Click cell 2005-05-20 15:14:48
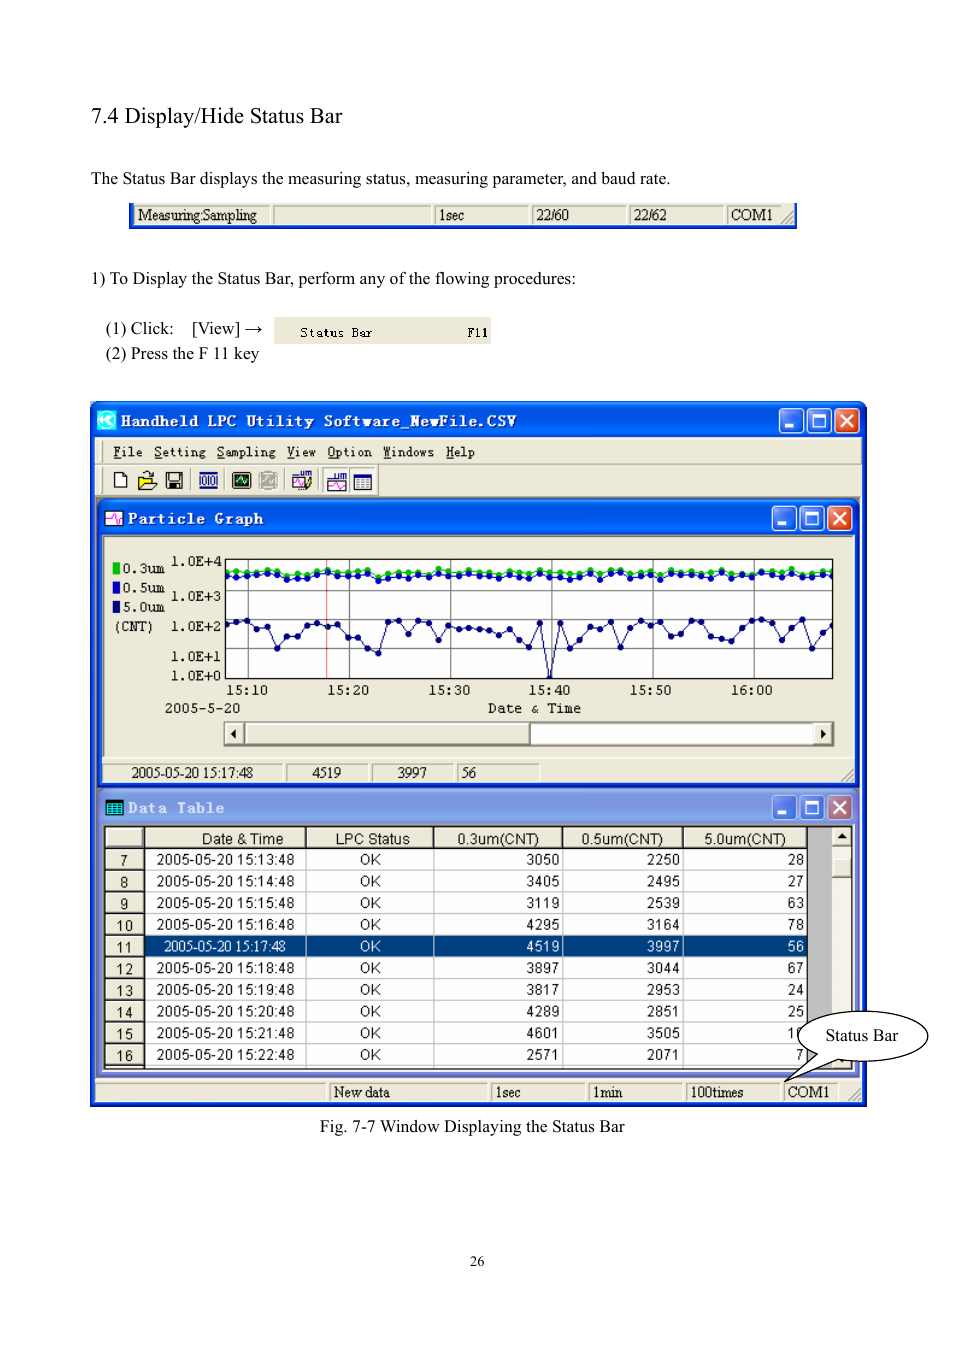This screenshot has height=1351, width=954. (225, 881)
